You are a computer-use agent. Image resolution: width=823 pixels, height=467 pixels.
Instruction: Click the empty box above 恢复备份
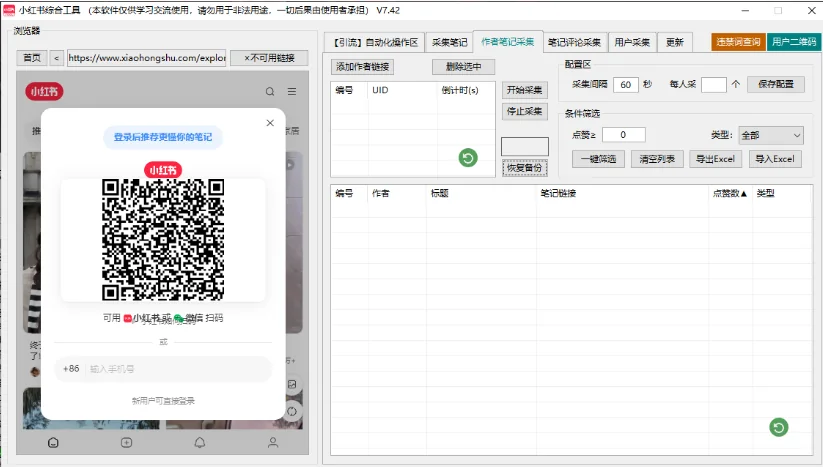(525, 146)
